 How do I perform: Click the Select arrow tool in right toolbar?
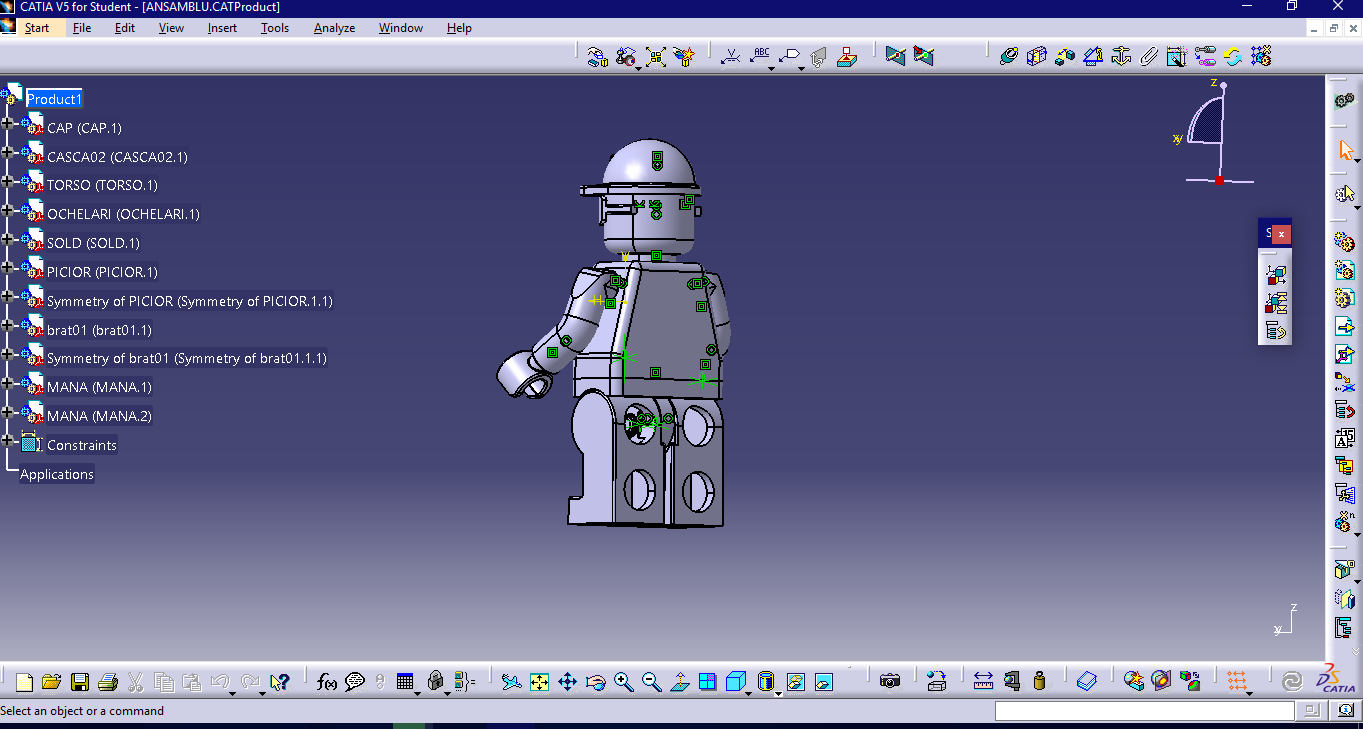point(1344,151)
